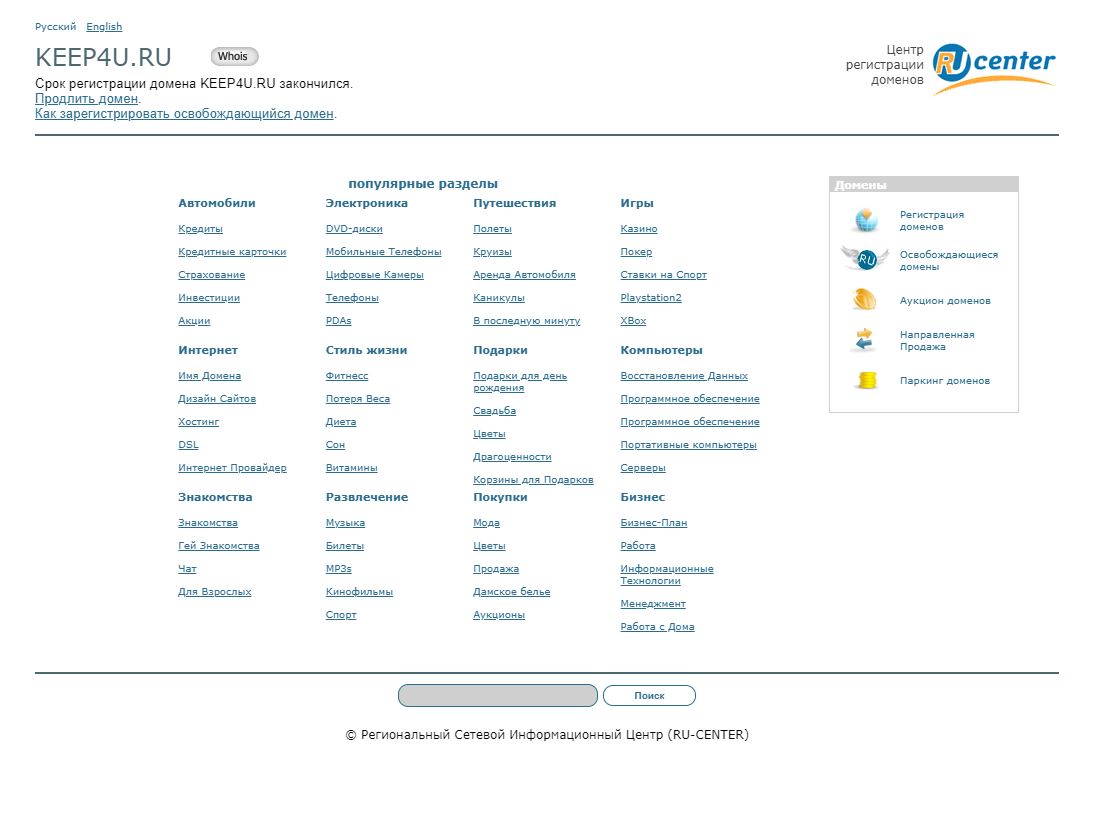Open the Потеря Веса link
The width and height of the screenshot is (1120, 830).
[x=358, y=399]
